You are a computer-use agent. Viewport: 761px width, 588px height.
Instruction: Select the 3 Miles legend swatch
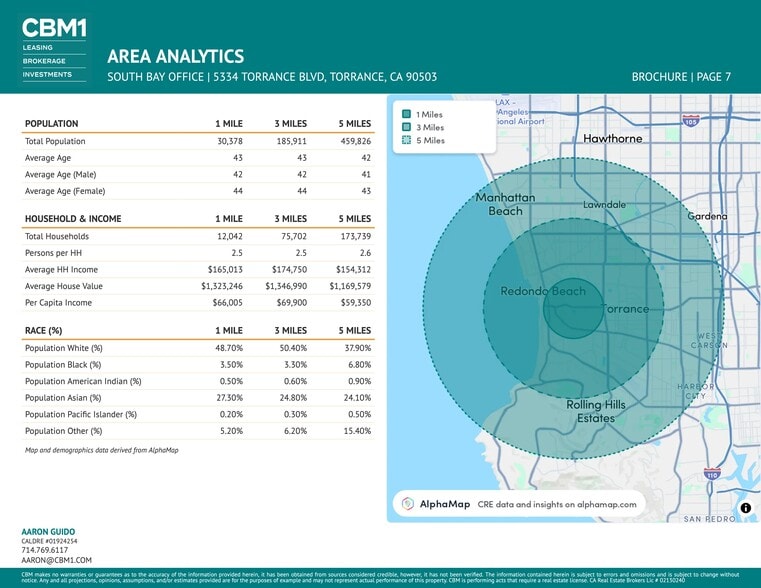(x=406, y=127)
